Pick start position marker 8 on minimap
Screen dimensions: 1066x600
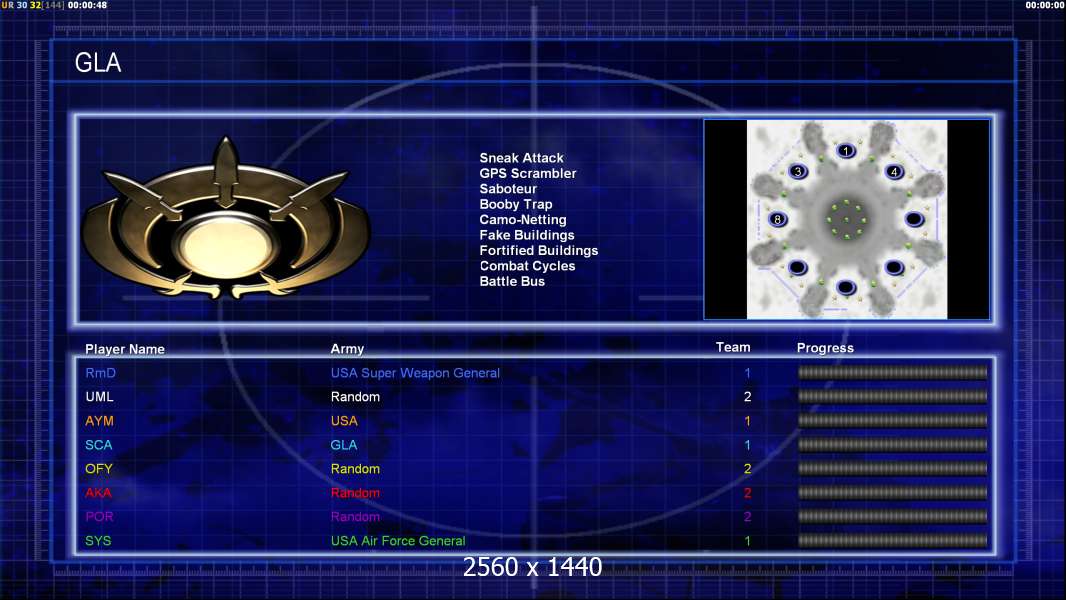coord(778,219)
